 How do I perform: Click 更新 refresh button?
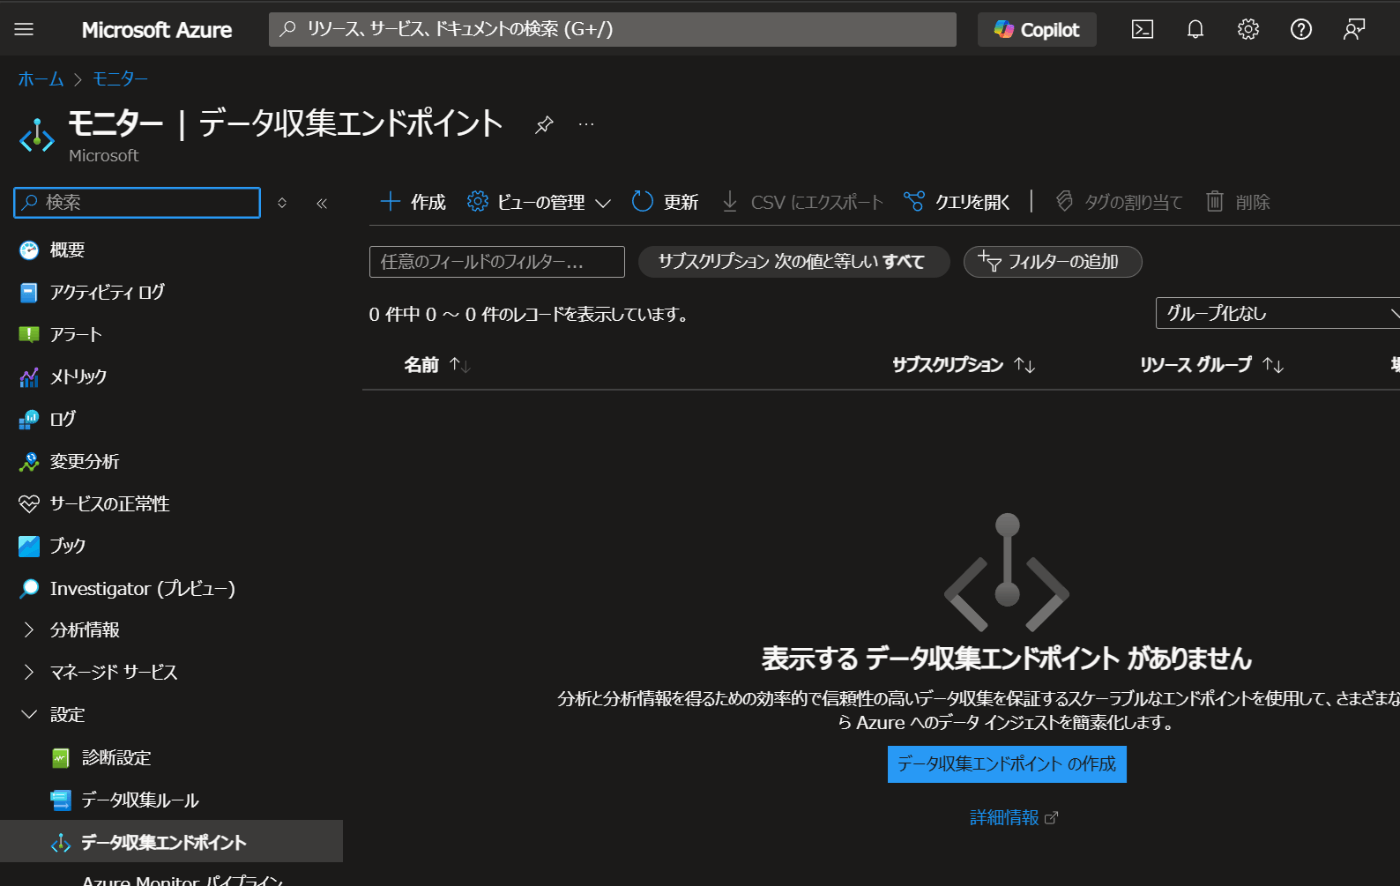pyautogui.click(x=665, y=202)
